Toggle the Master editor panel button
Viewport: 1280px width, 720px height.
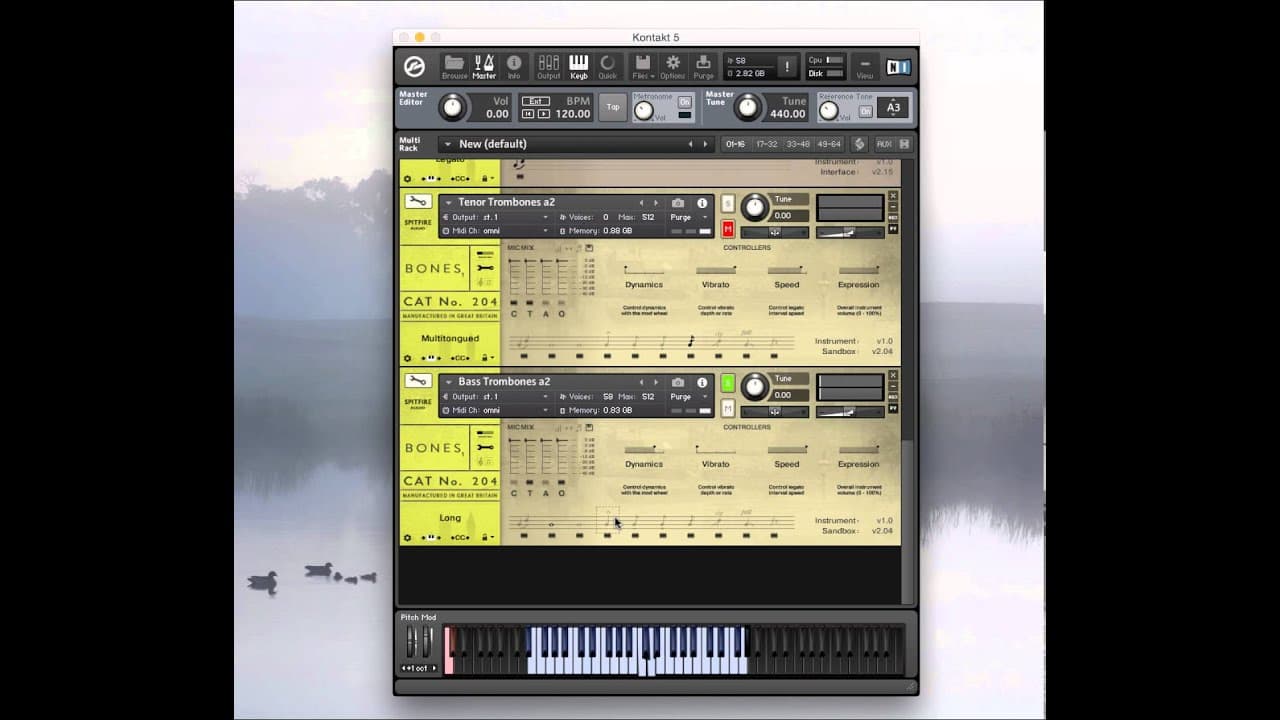click(x=484, y=67)
